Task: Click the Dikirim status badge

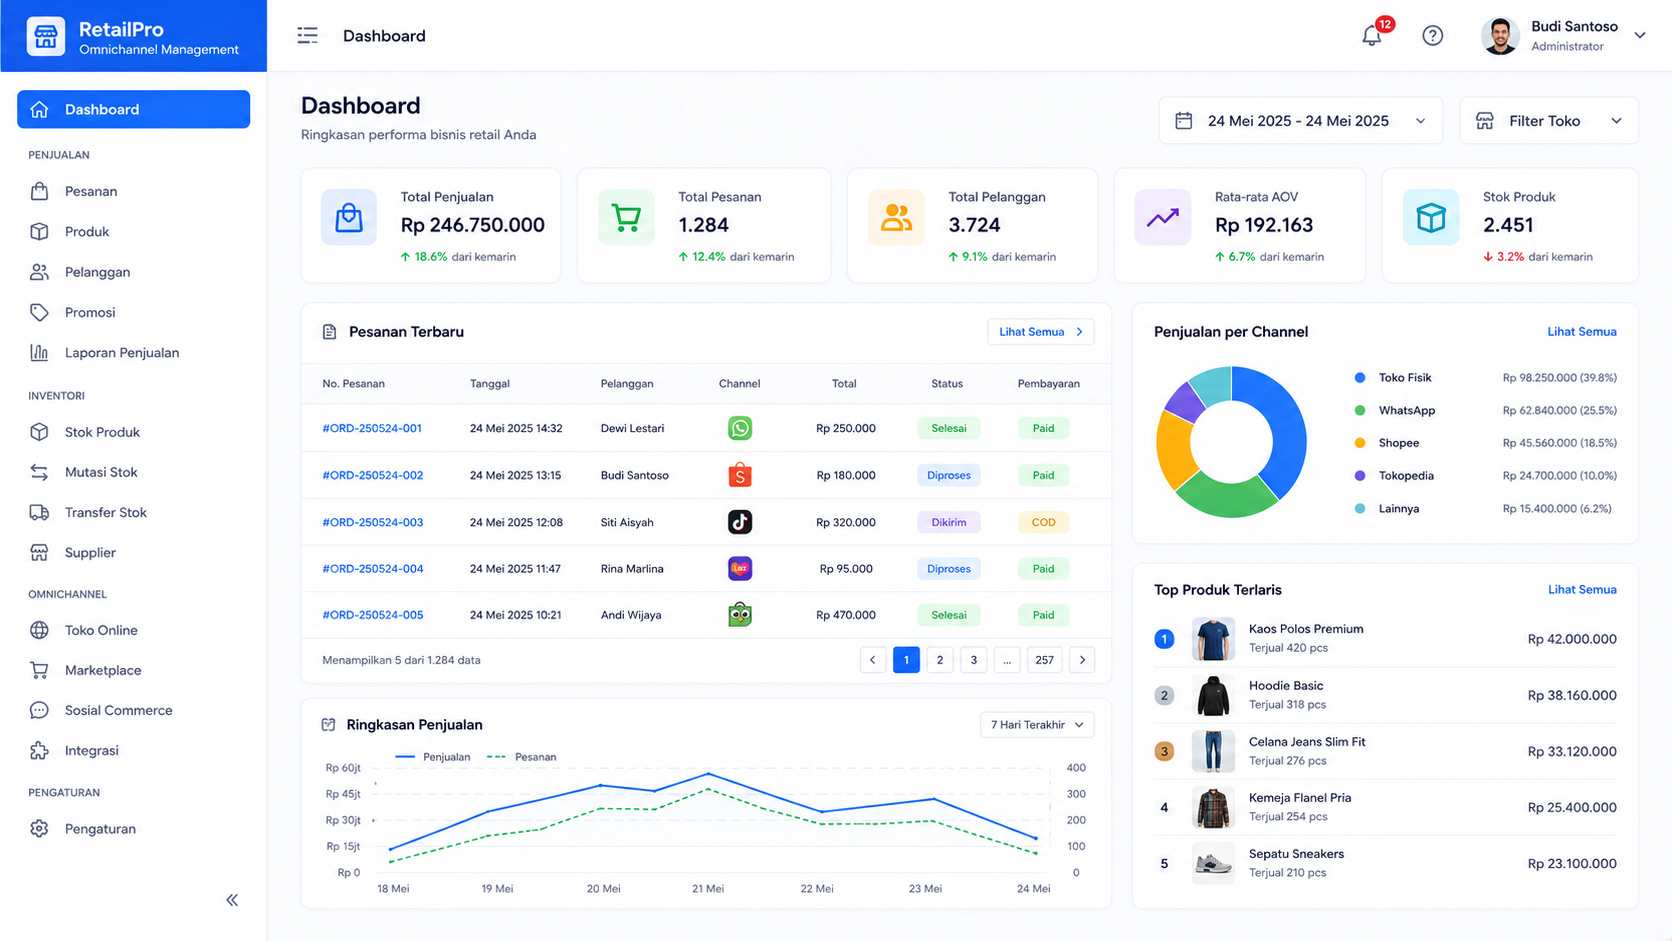Action: (x=948, y=522)
